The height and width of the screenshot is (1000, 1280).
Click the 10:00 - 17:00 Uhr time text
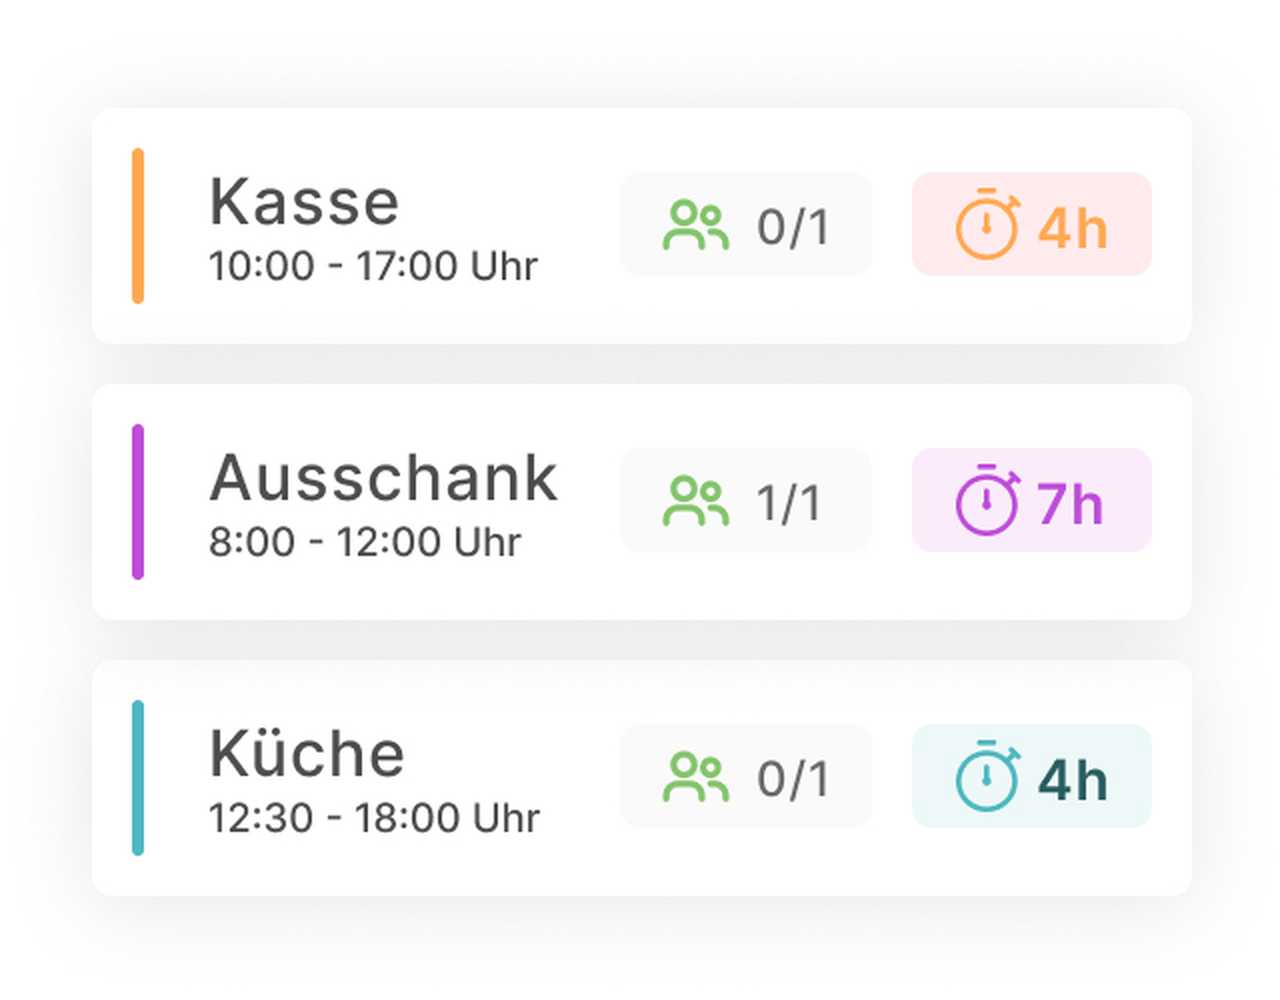(373, 266)
